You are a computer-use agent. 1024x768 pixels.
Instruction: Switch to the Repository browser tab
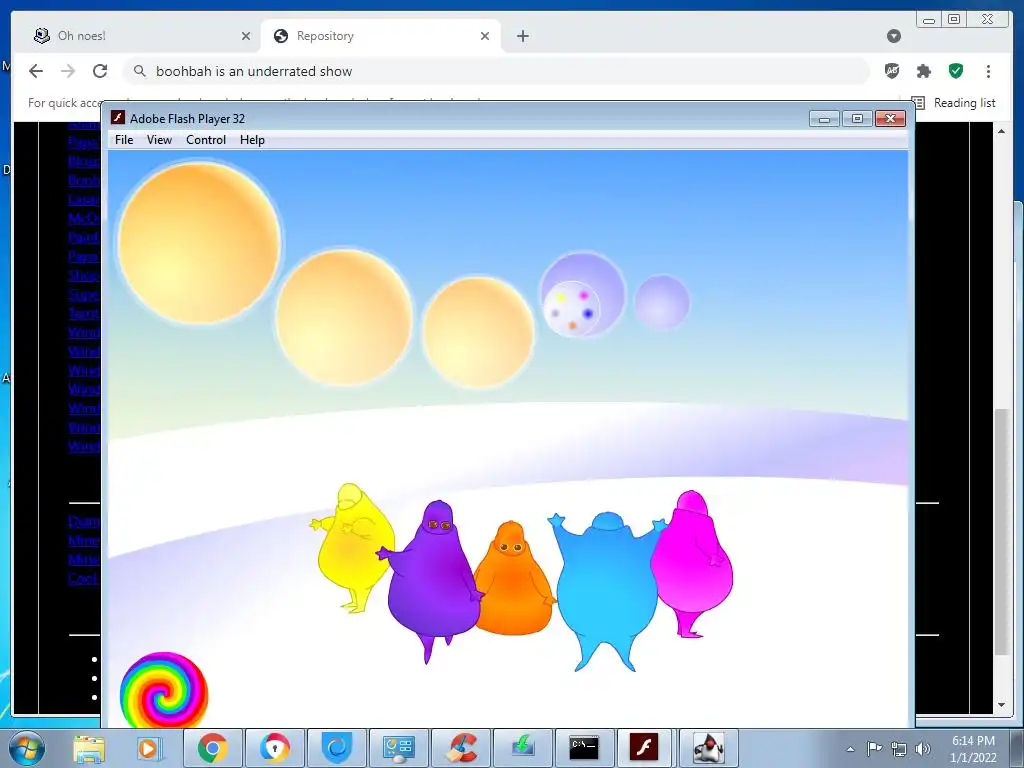(x=381, y=36)
